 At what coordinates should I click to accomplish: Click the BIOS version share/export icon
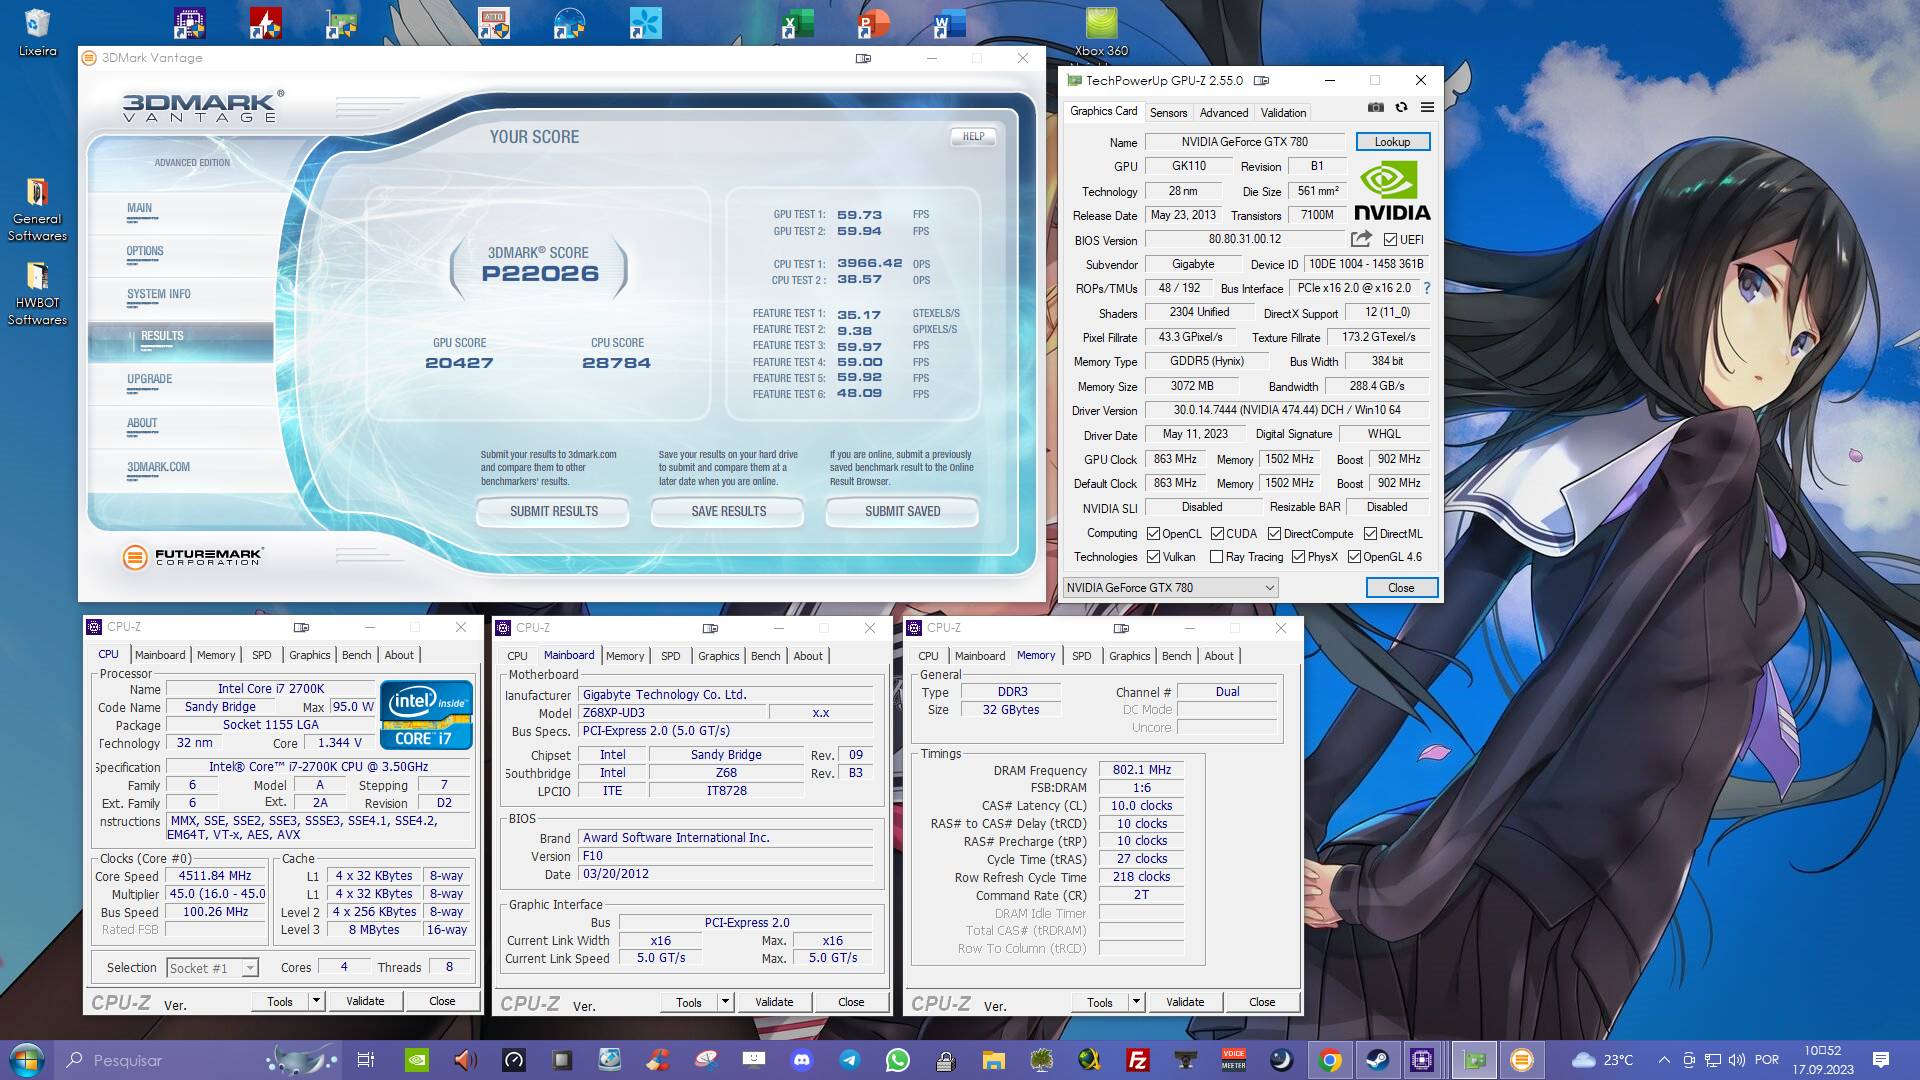pos(1361,239)
